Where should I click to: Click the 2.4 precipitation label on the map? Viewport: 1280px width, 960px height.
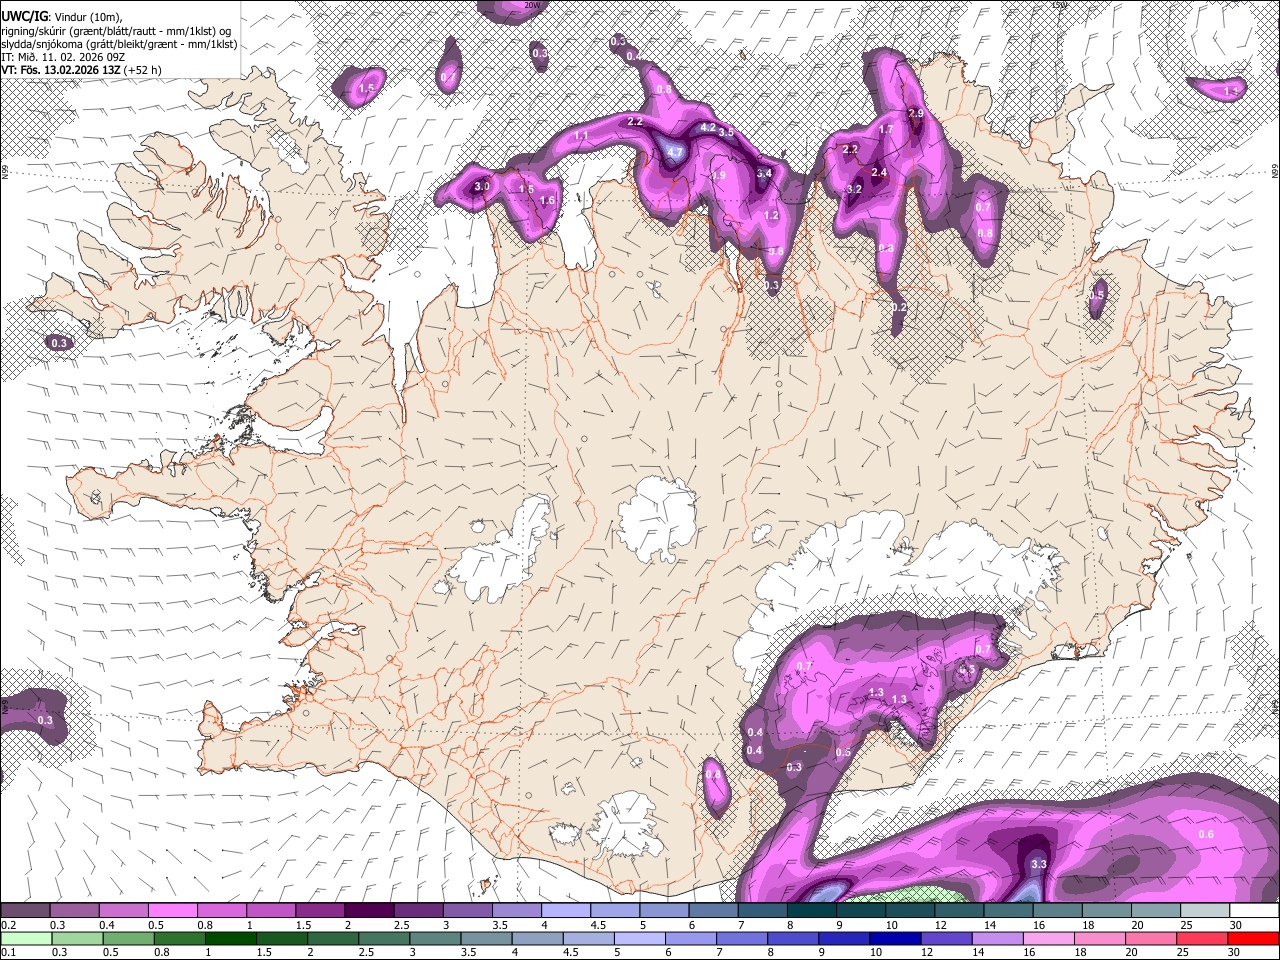[879, 173]
